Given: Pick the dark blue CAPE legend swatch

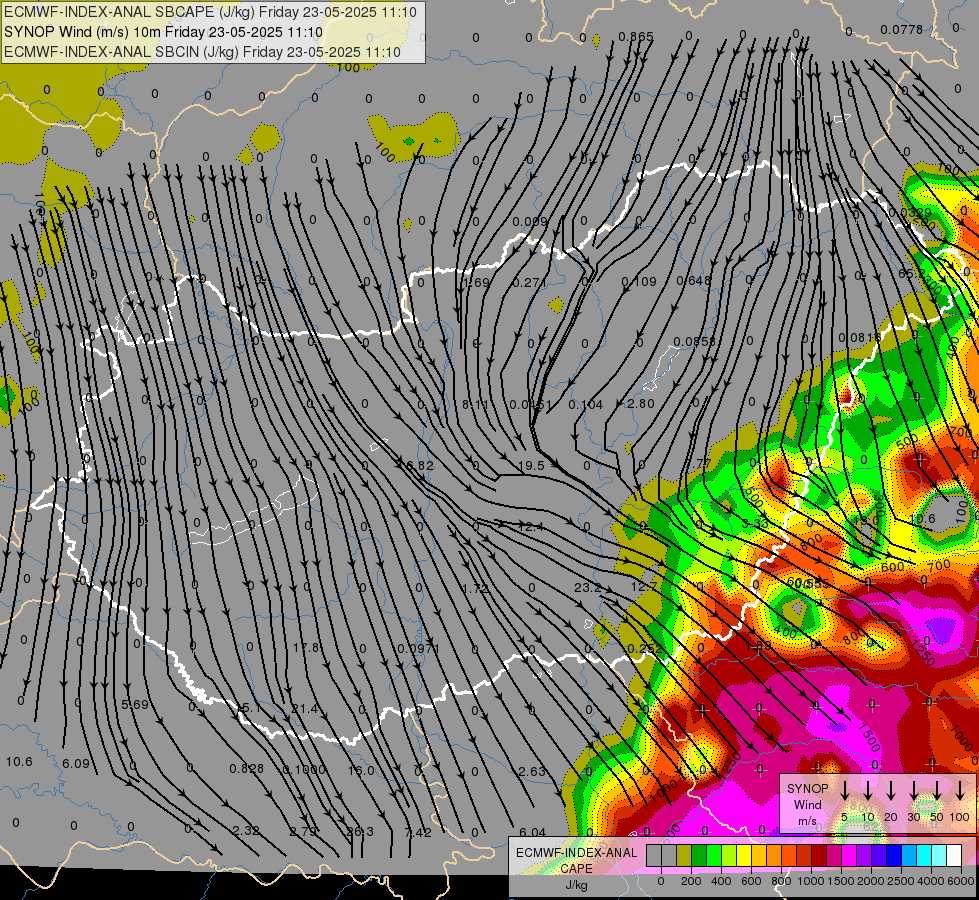Looking at the screenshot, I should [894, 856].
